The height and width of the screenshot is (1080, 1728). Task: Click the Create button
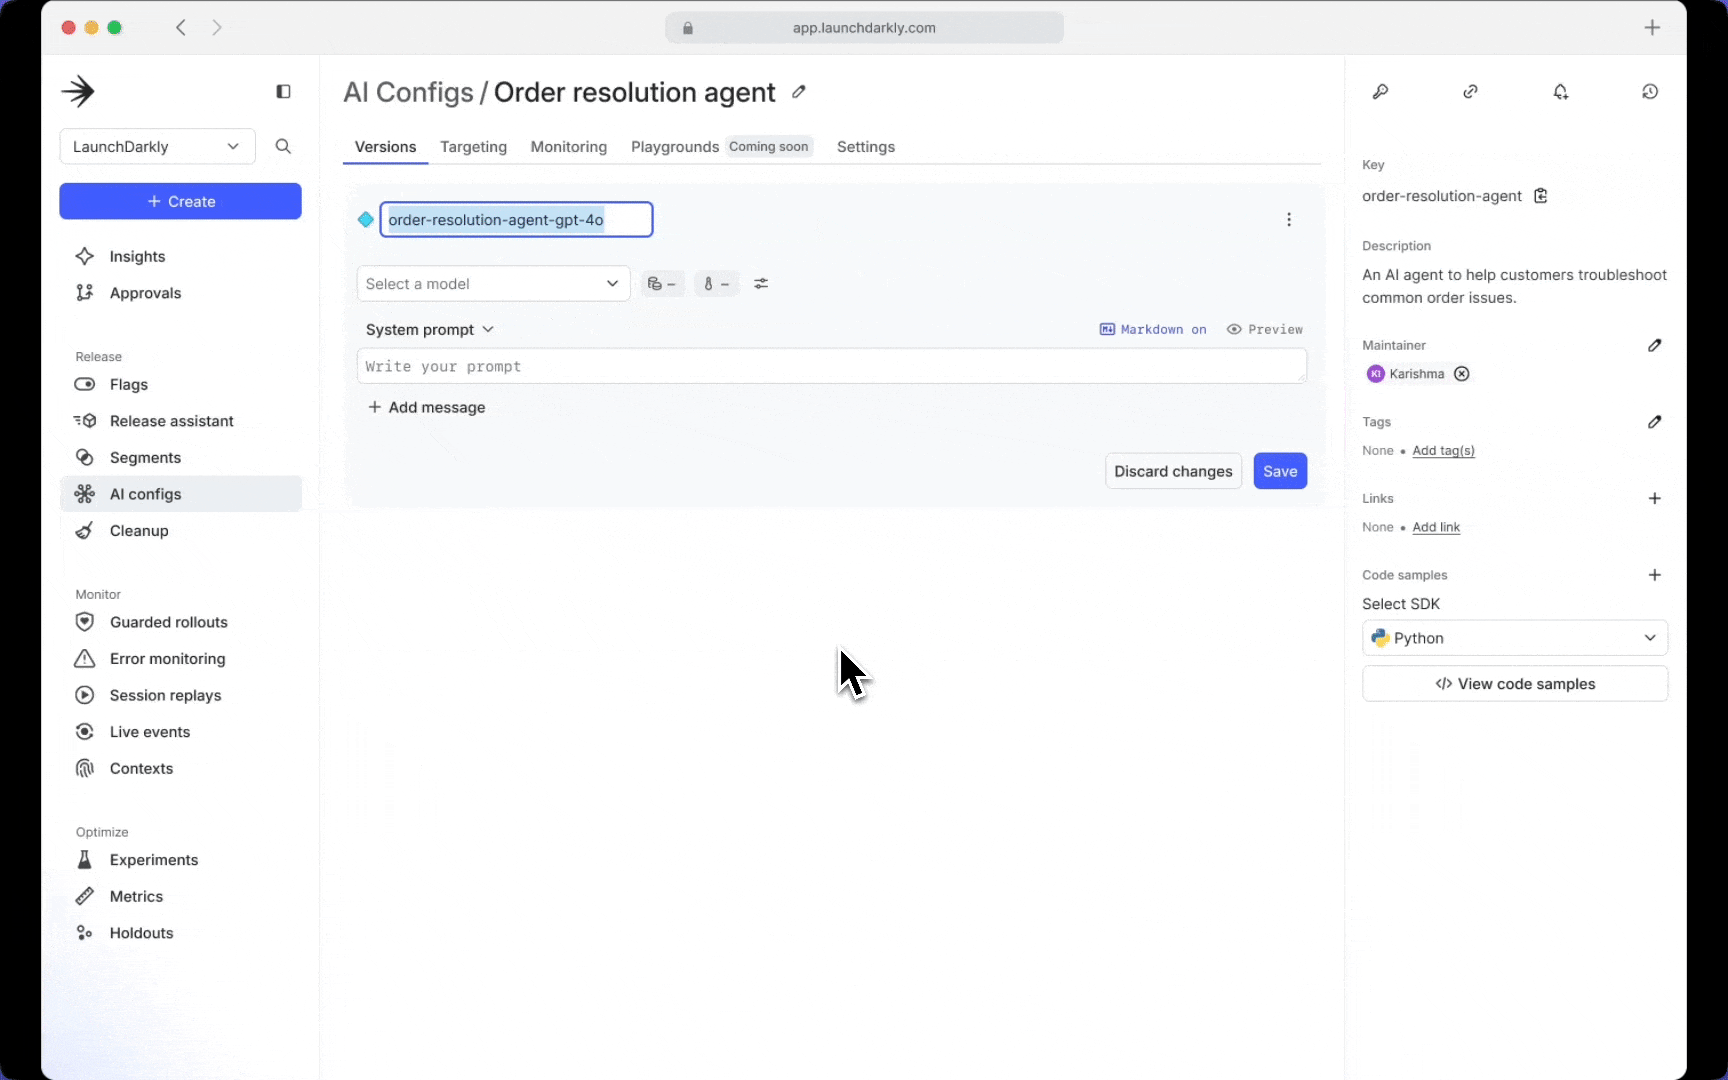pos(180,202)
